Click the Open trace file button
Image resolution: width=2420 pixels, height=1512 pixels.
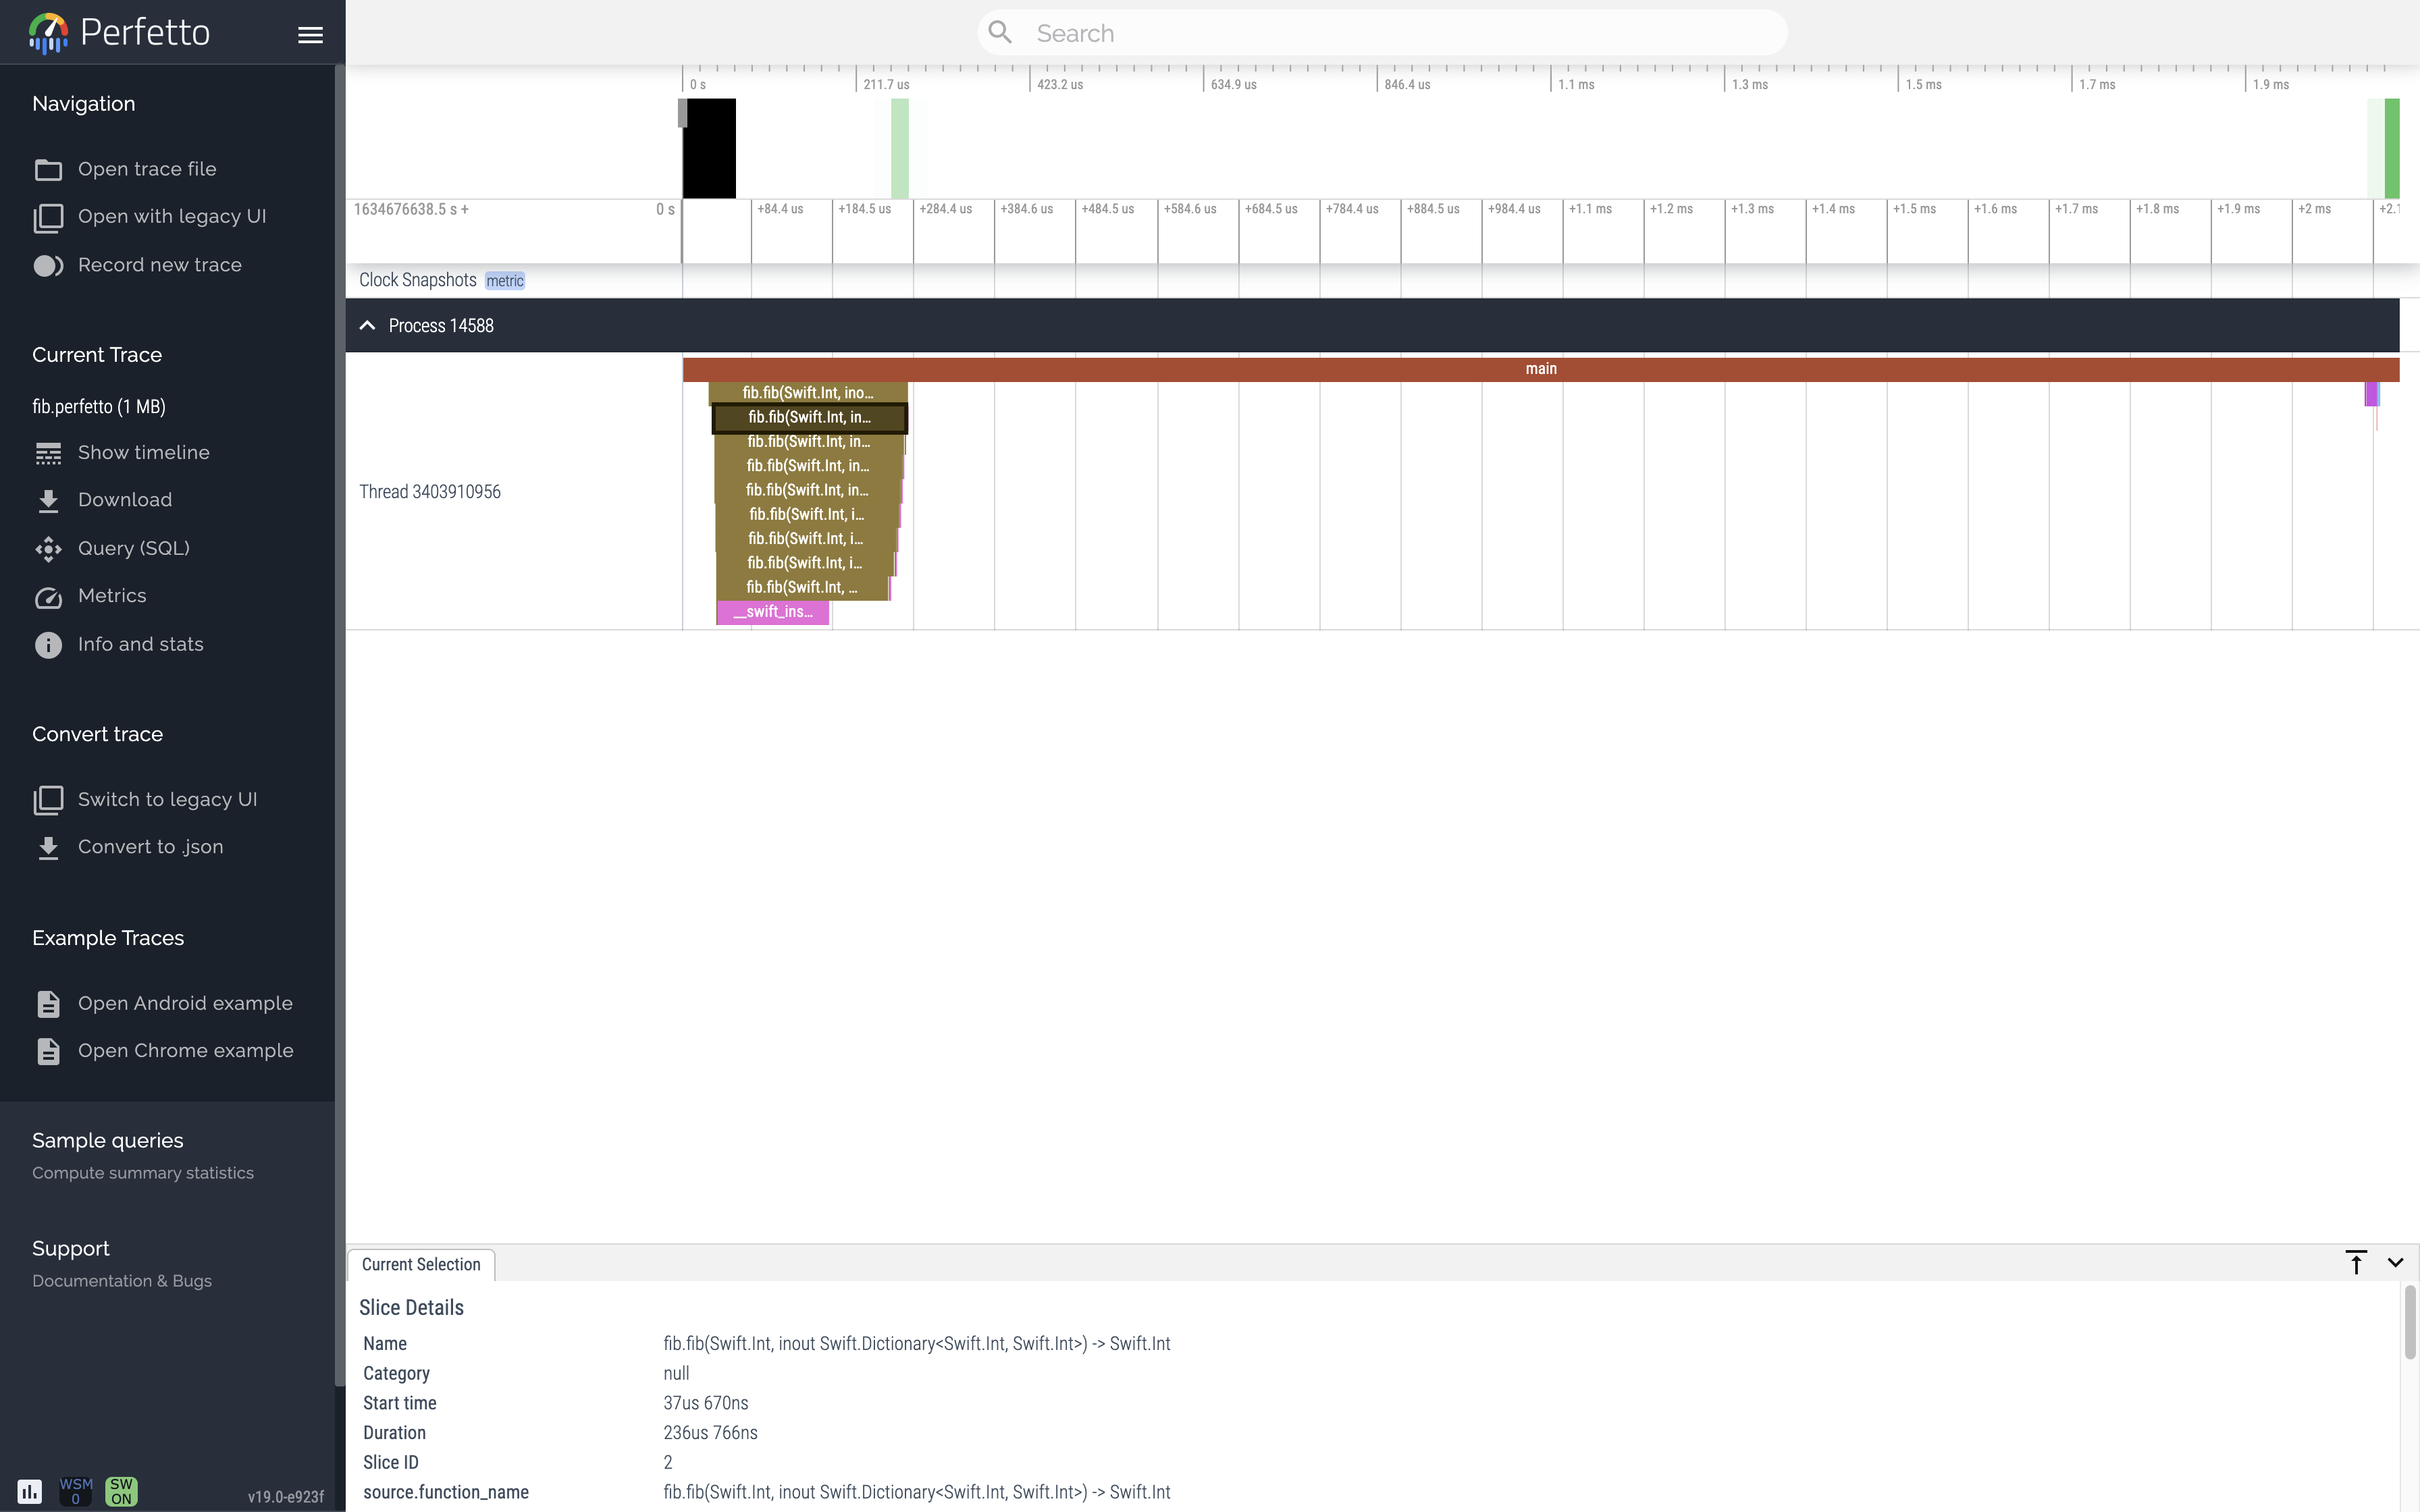point(147,169)
